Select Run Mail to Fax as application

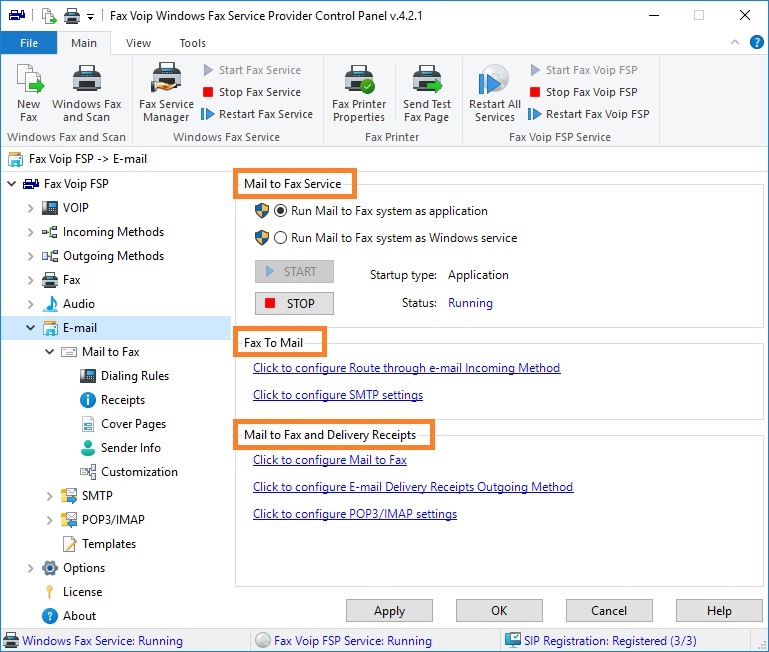[280, 211]
